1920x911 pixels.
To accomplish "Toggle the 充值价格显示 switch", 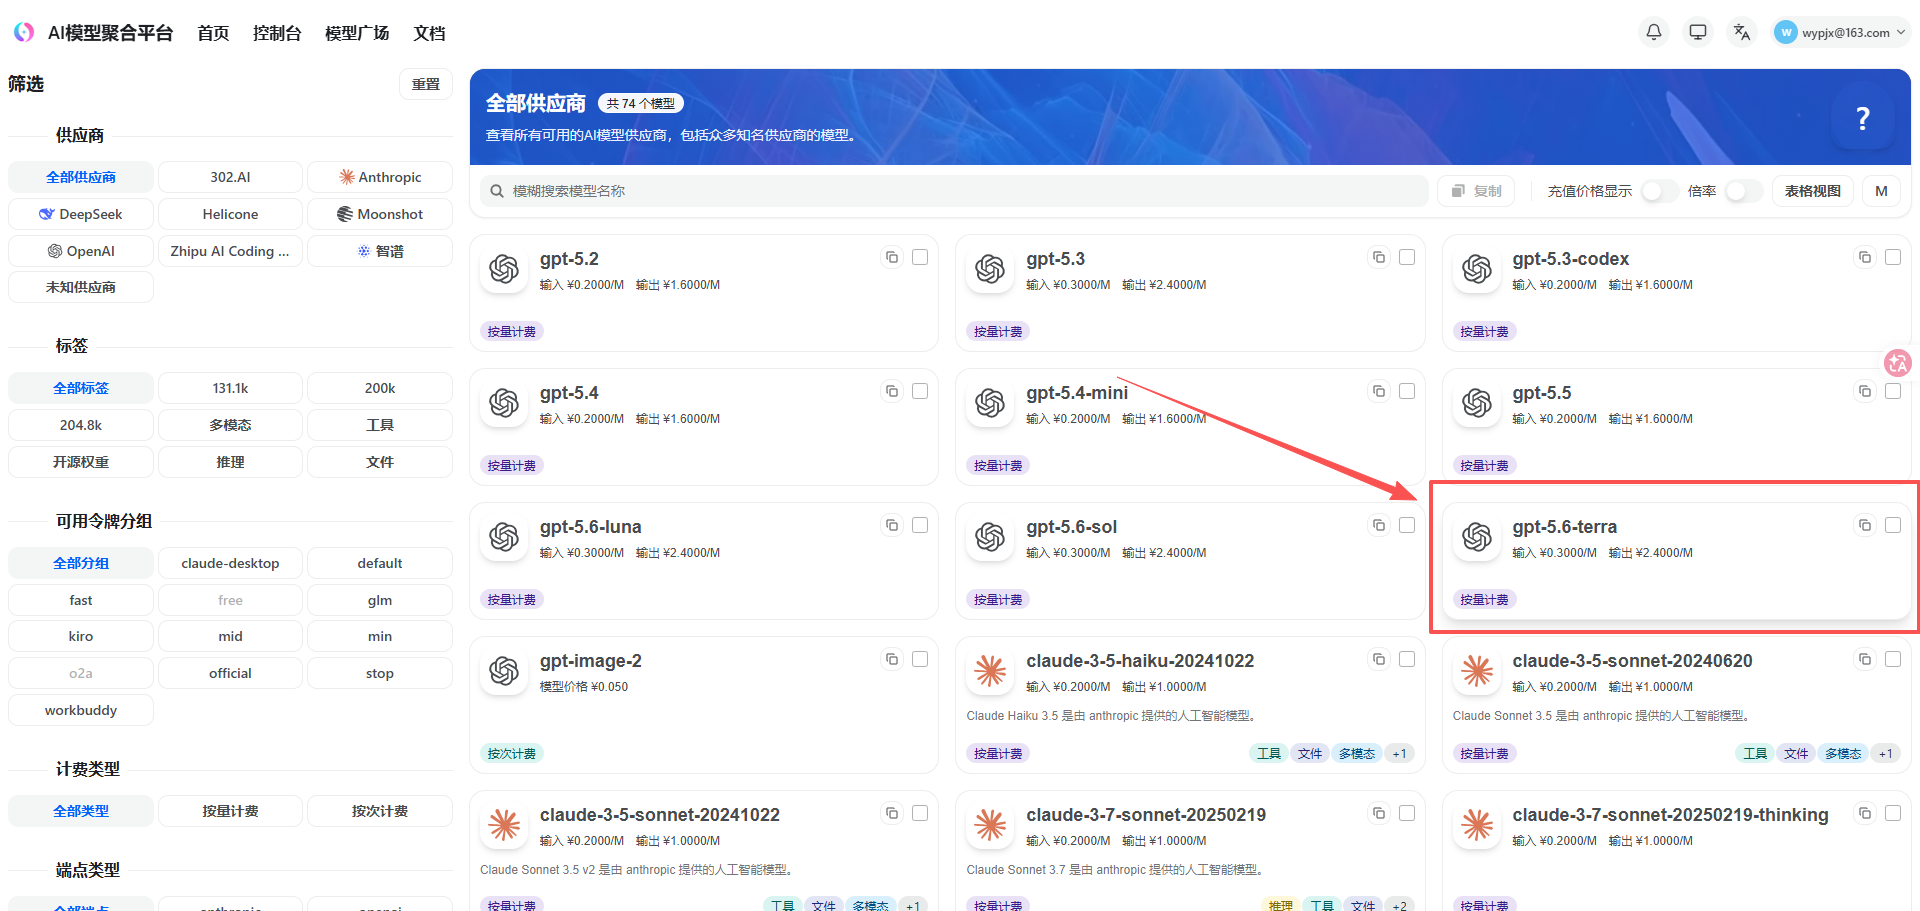I will tap(1659, 191).
